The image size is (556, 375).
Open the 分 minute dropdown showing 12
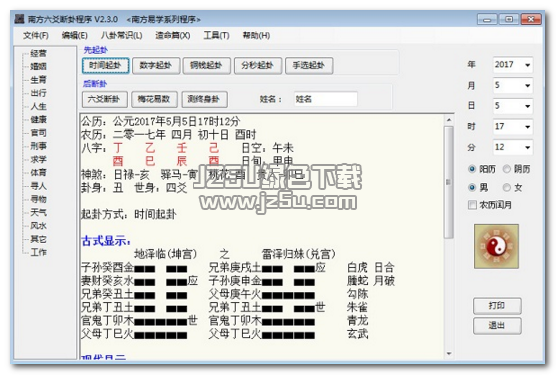(513, 147)
